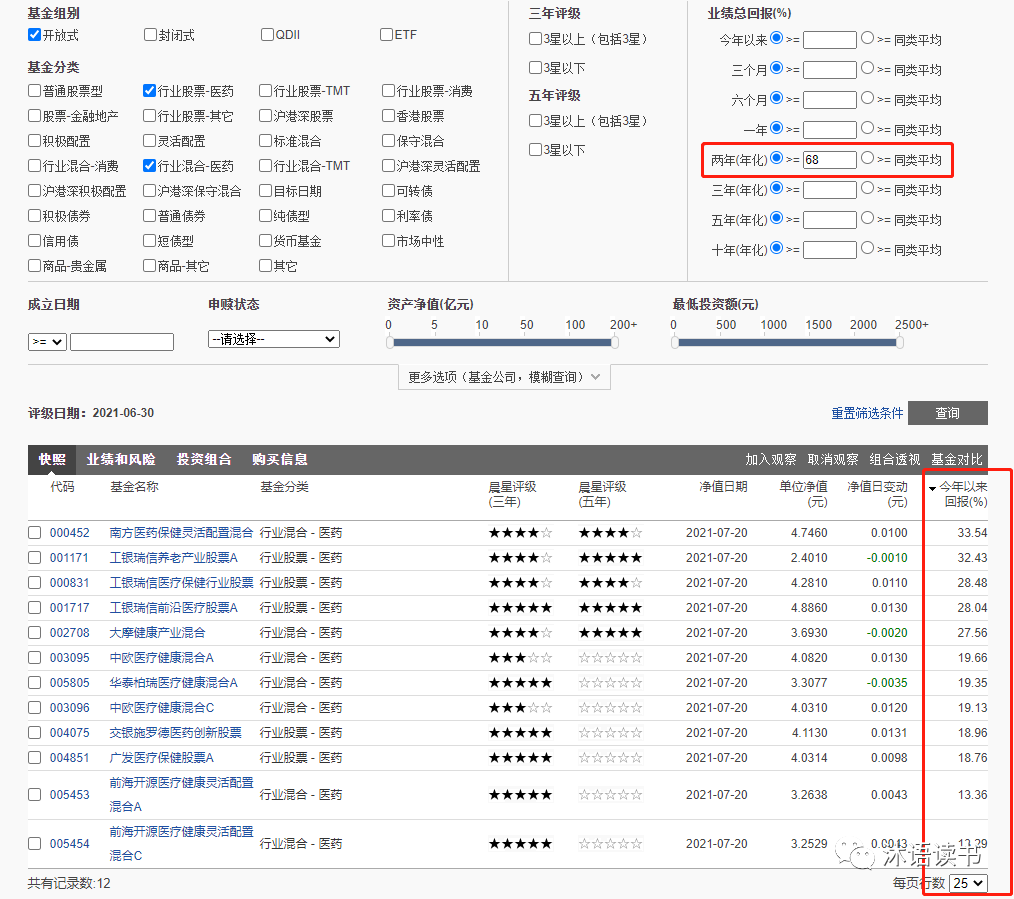Image resolution: width=1014 pixels, height=899 pixels.
Task: Uncheck the 行业股票-医药 category checkbox
Action: click(150, 91)
